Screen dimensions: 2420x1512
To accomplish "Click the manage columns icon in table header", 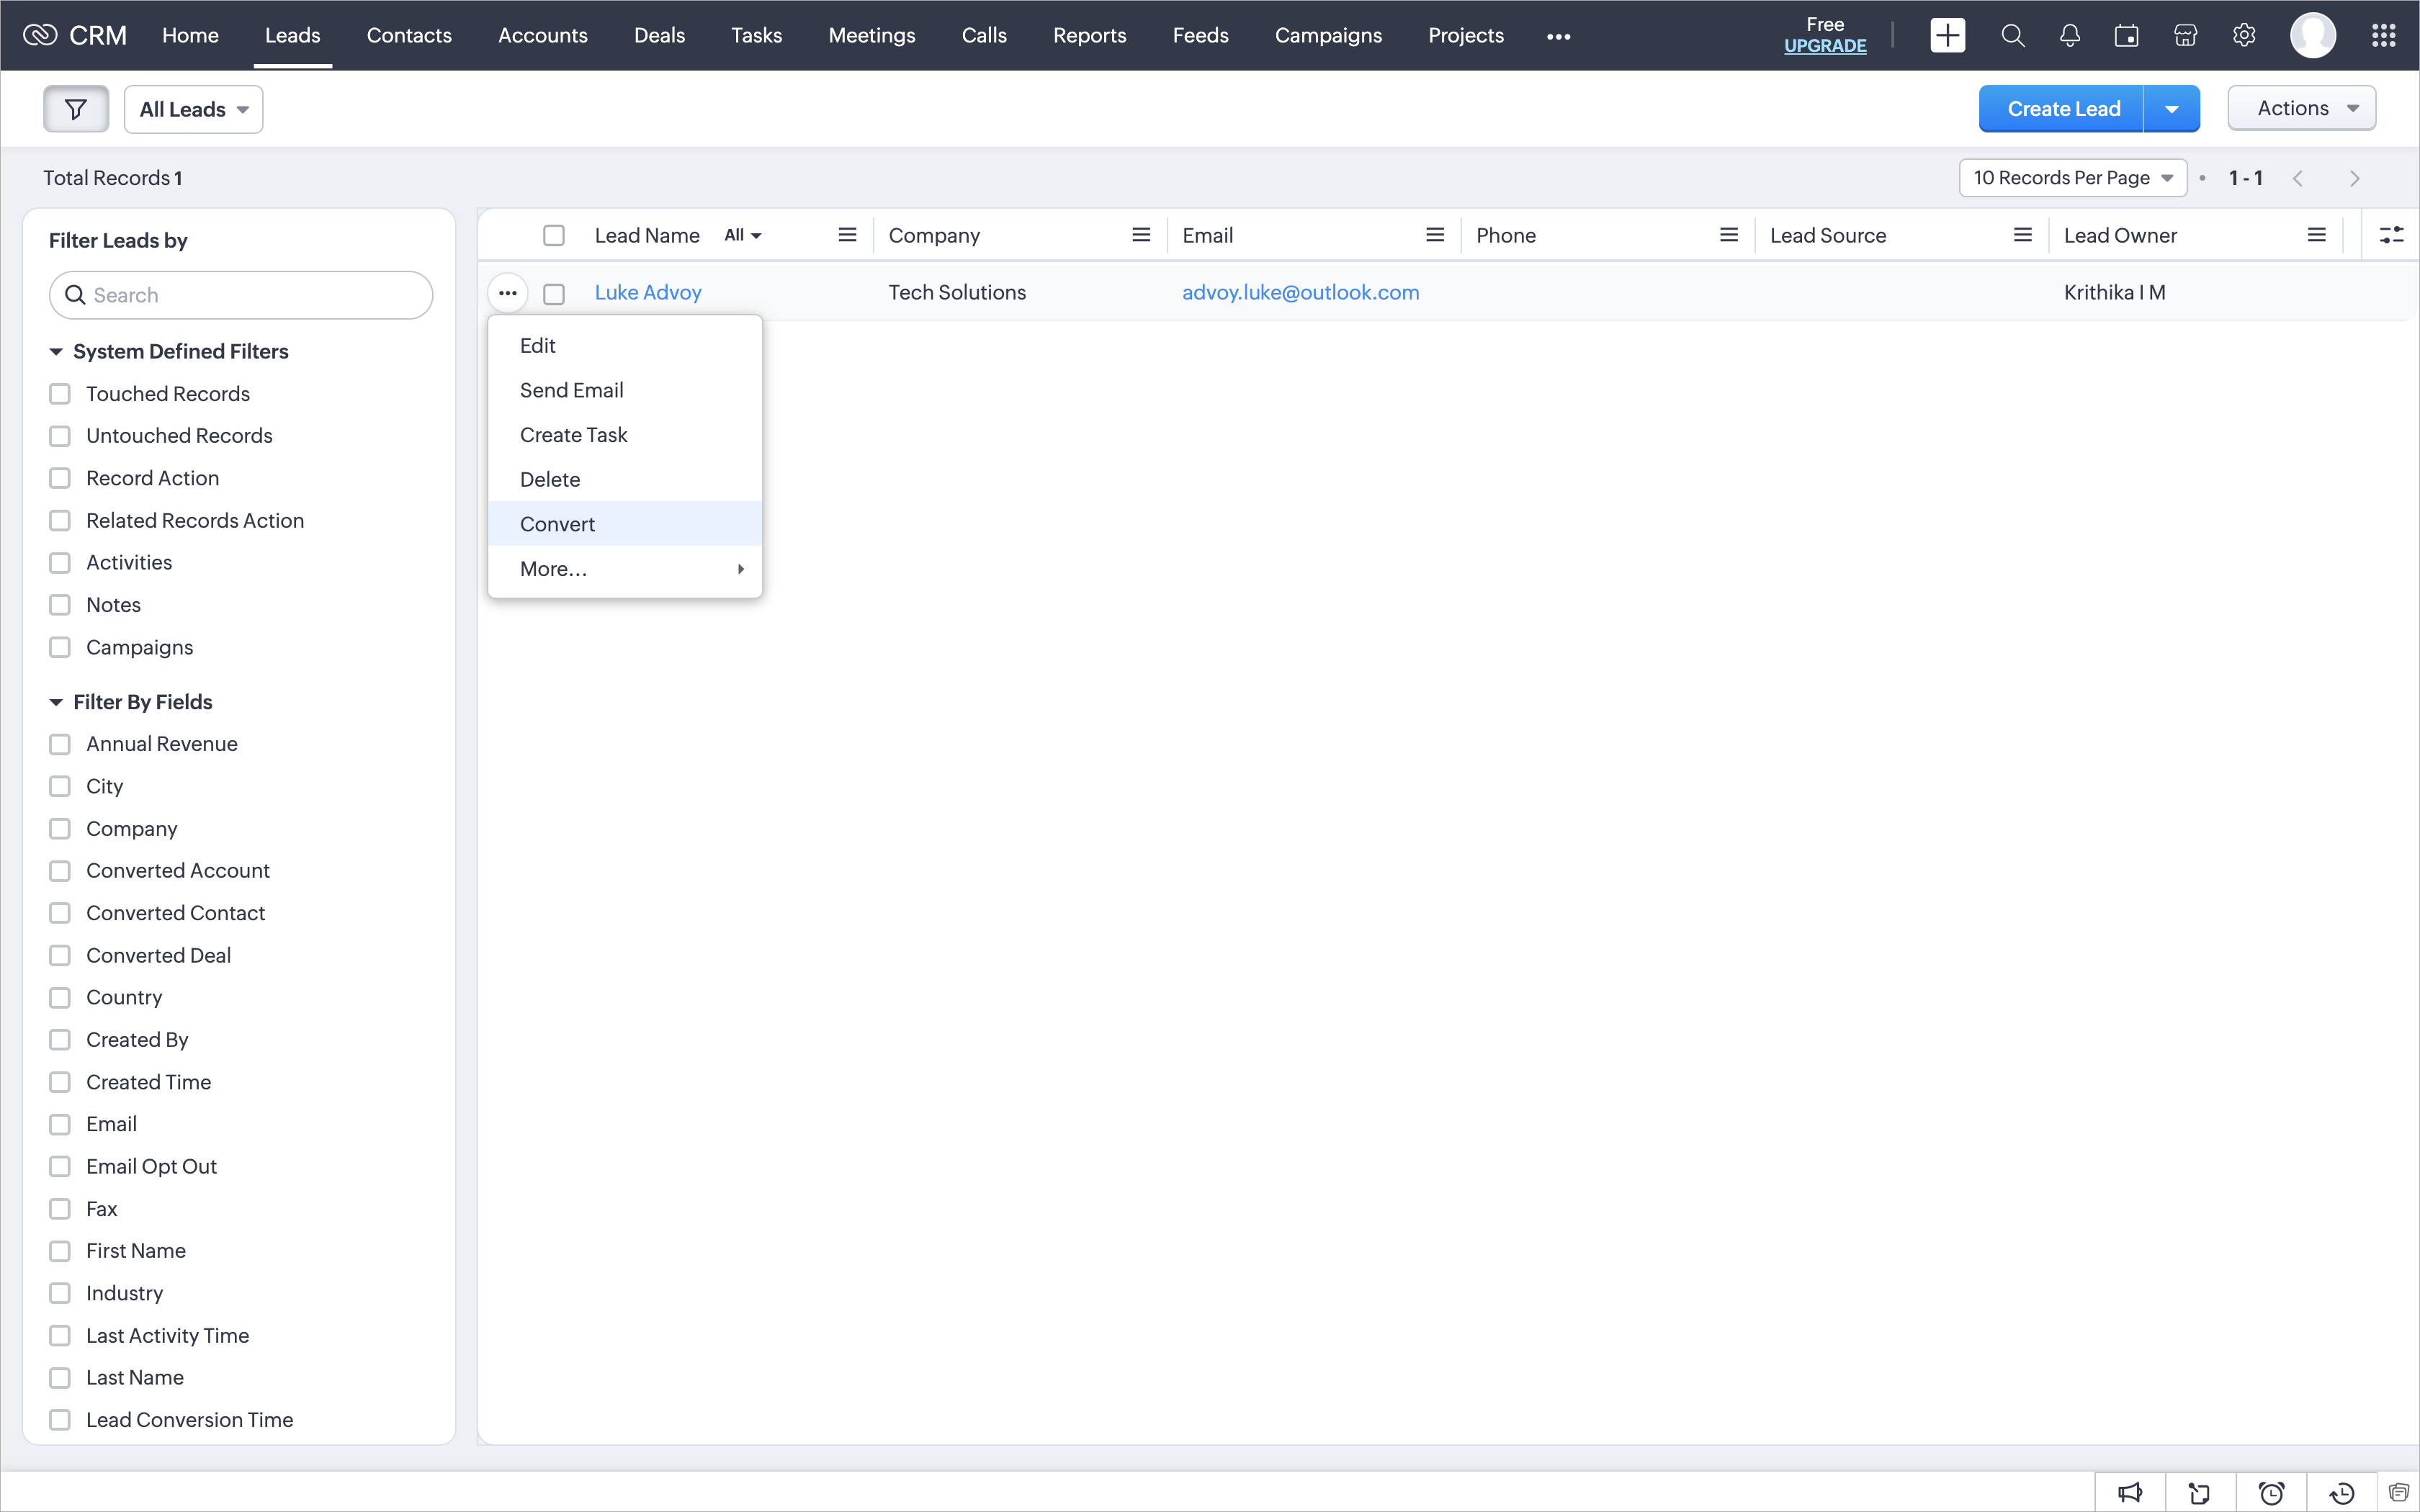I will 2391,235.
